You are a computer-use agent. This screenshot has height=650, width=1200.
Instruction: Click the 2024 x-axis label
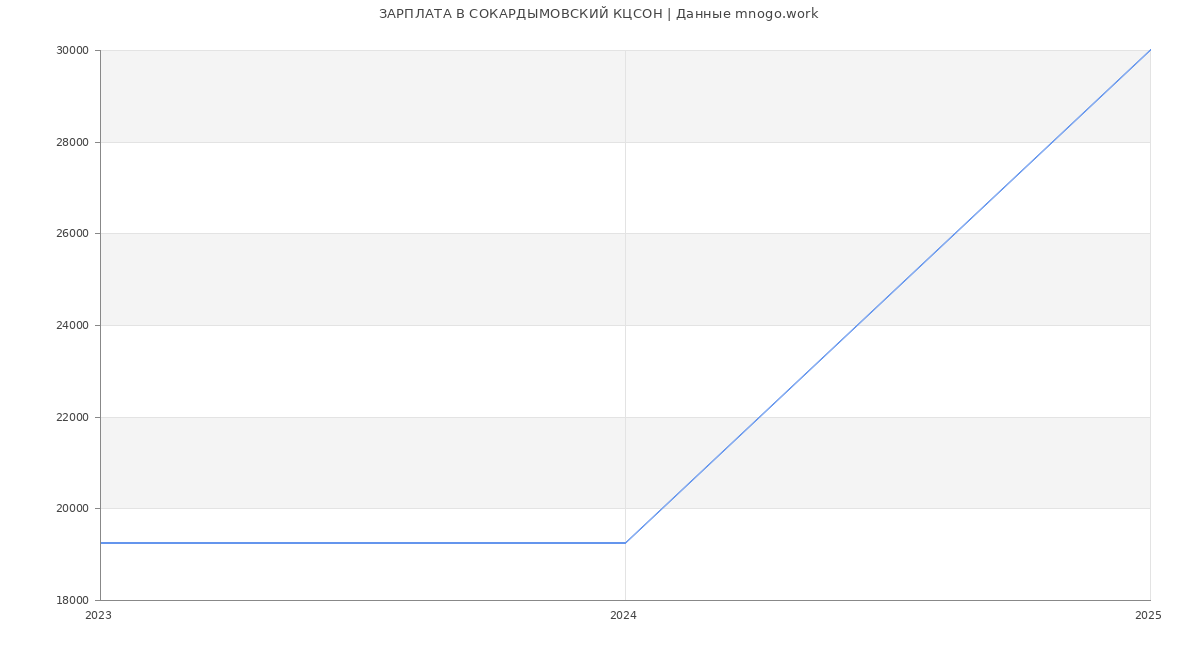[x=623, y=616]
